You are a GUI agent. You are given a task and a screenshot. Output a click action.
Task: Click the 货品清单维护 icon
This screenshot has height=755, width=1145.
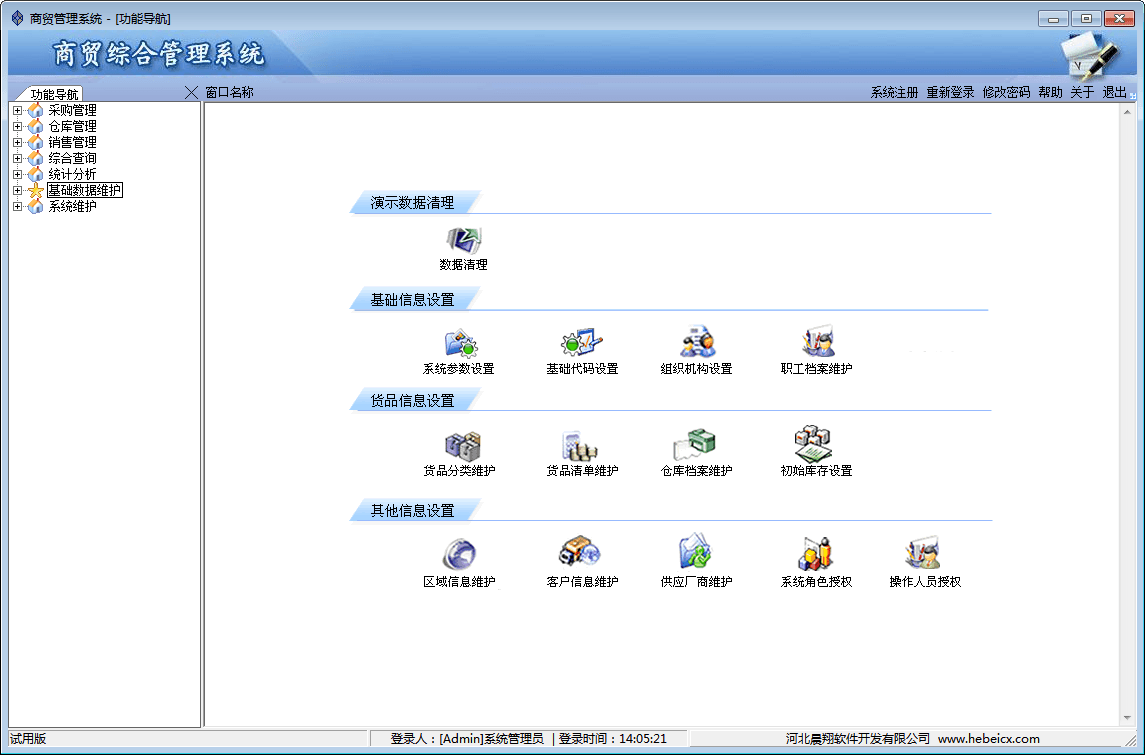(x=582, y=445)
